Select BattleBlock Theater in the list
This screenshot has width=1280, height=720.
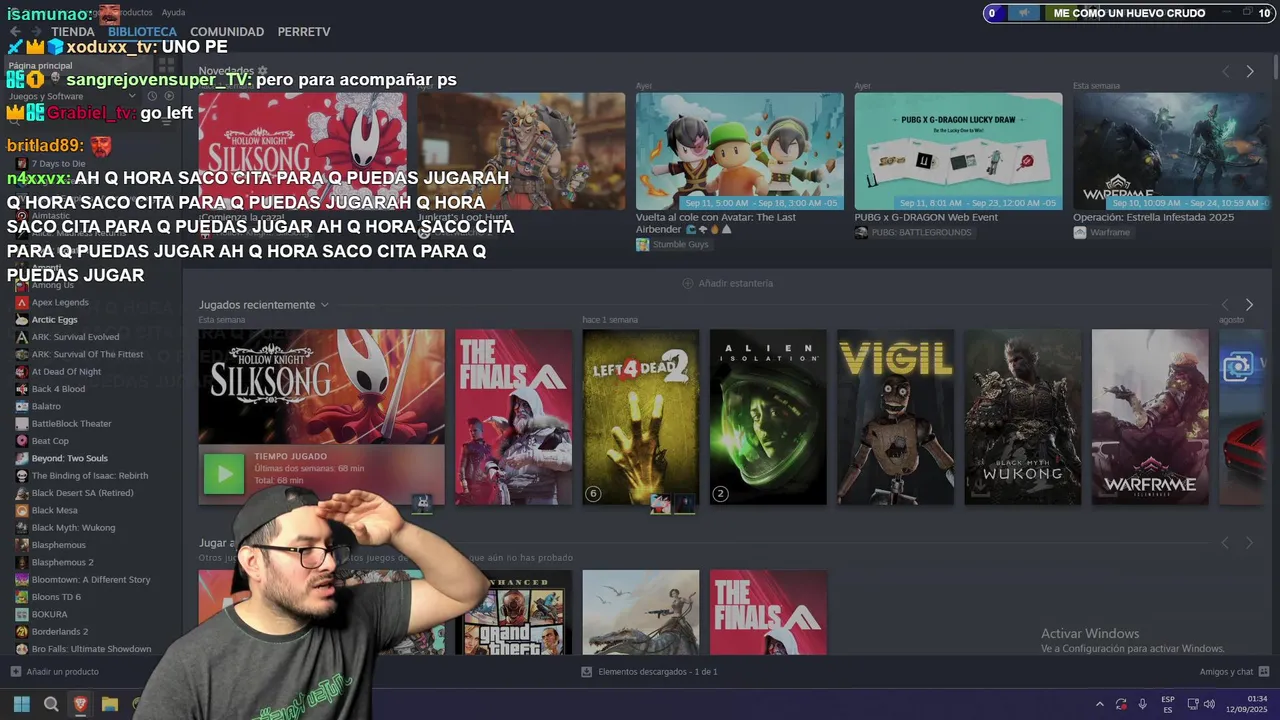click(71, 424)
